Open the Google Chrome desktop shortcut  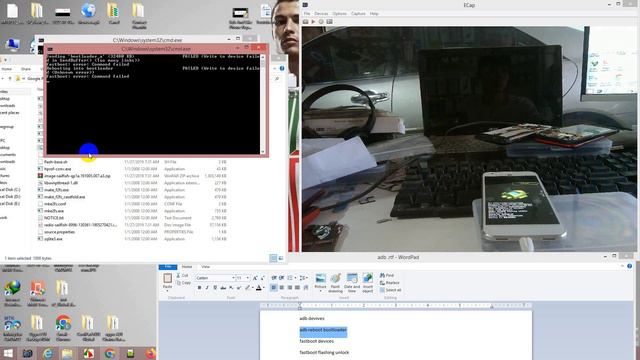63,328
